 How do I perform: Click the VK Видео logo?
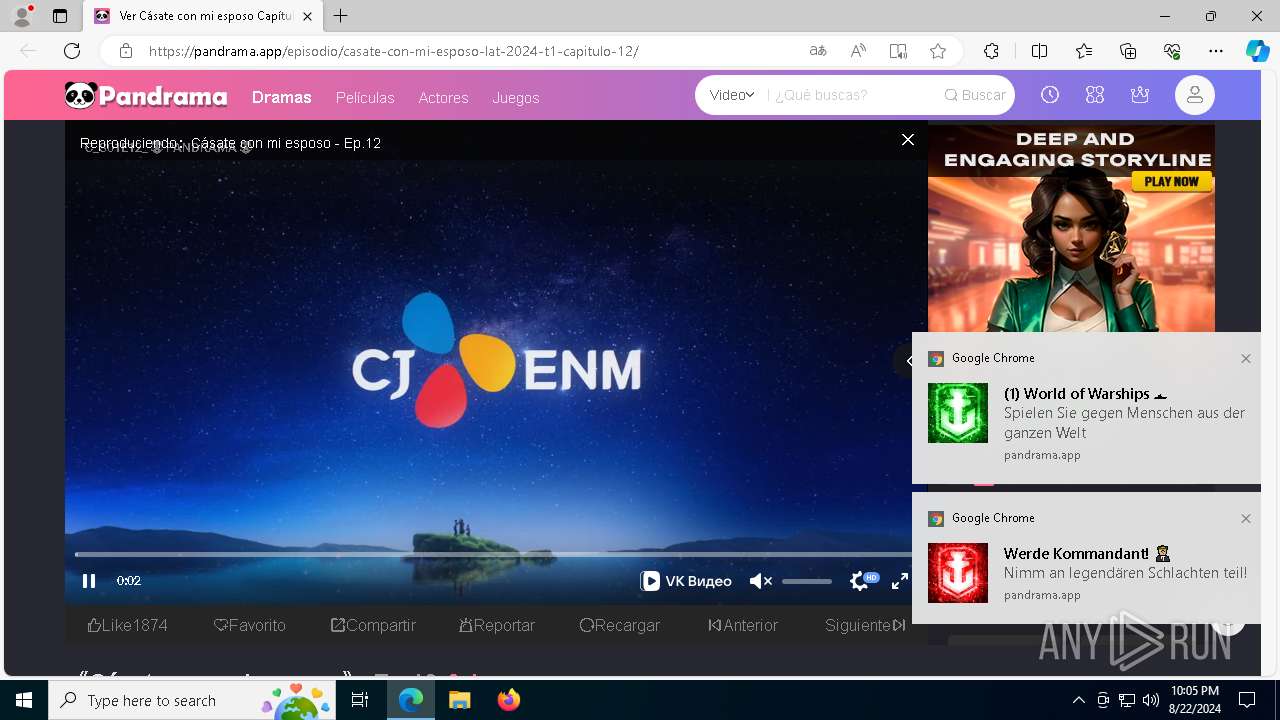coord(686,581)
